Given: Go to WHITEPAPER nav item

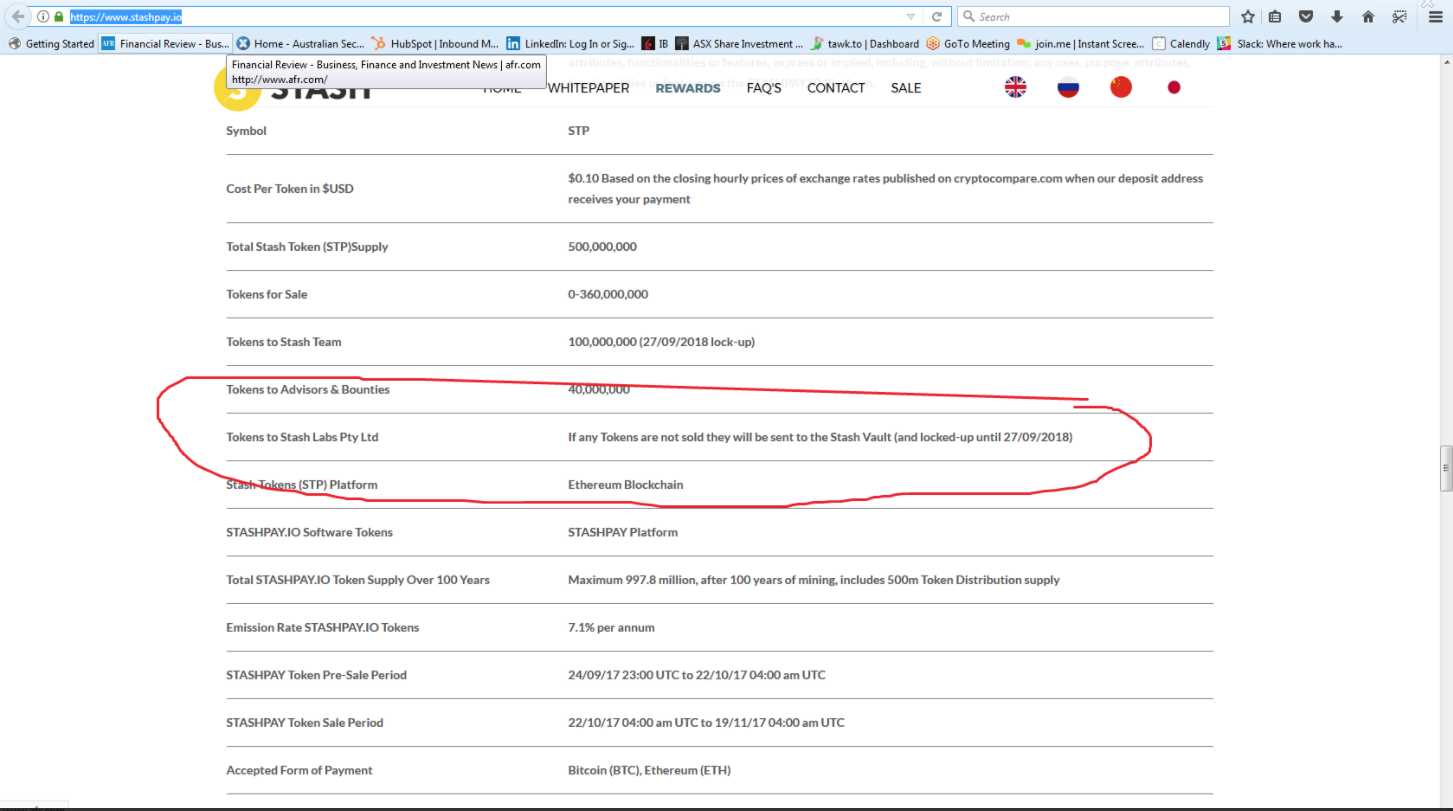Looking at the screenshot, I should pyautogui.click(x=588, y=88).
